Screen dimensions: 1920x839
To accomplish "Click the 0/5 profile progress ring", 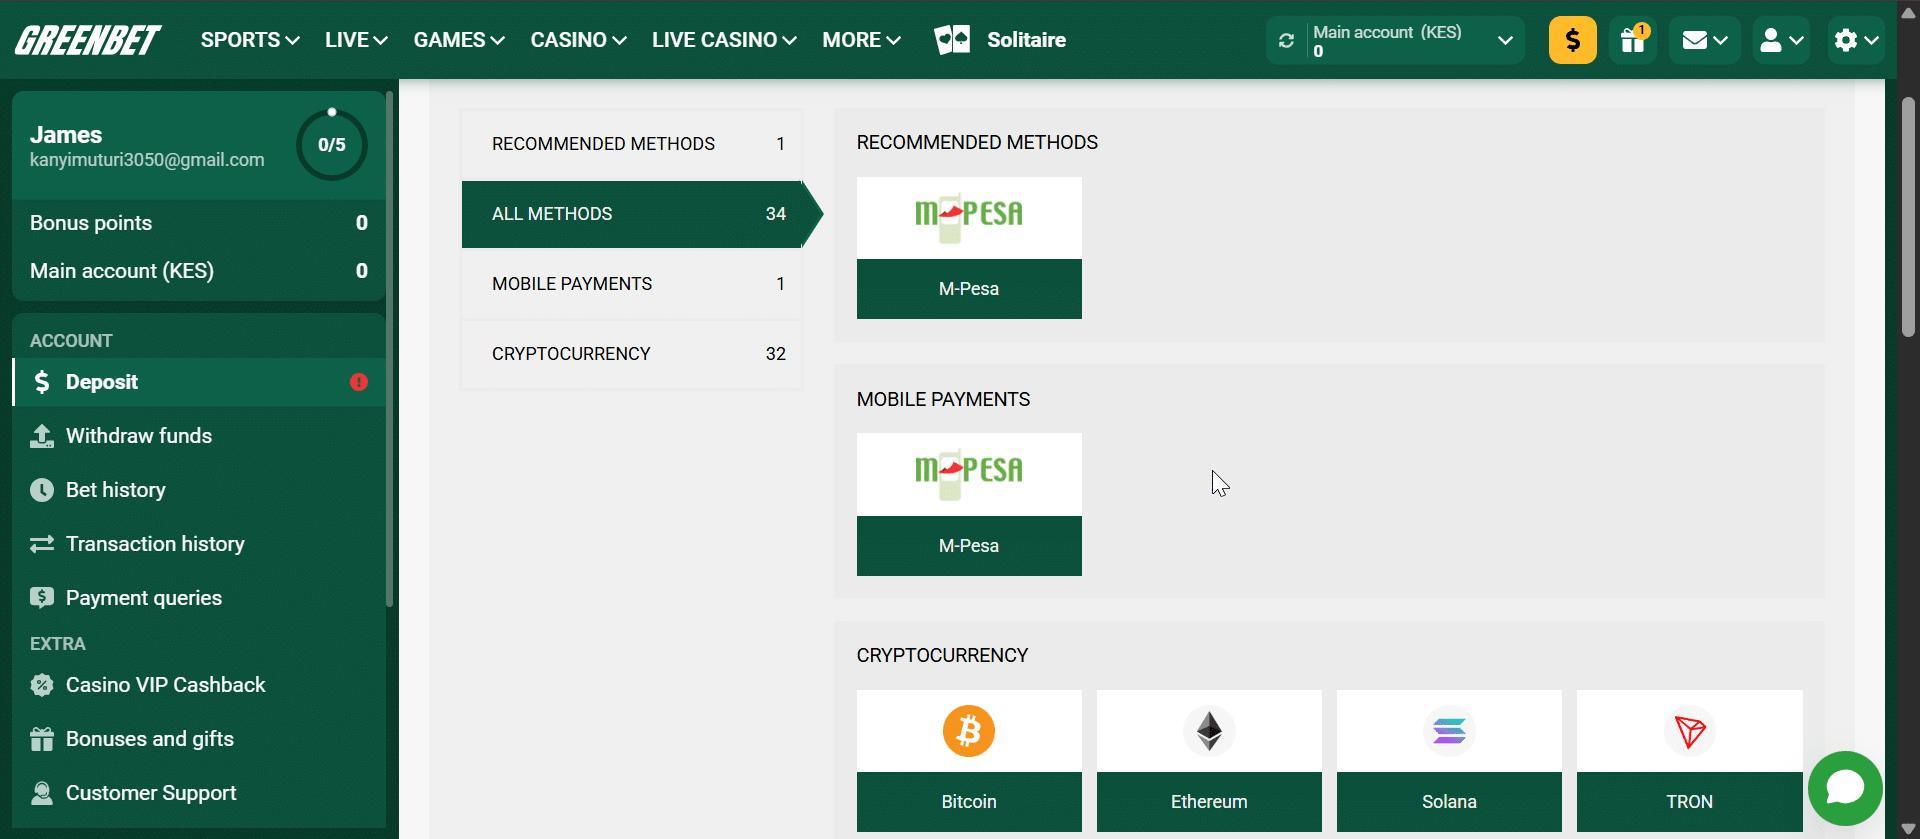I will (x=332, y=145).
